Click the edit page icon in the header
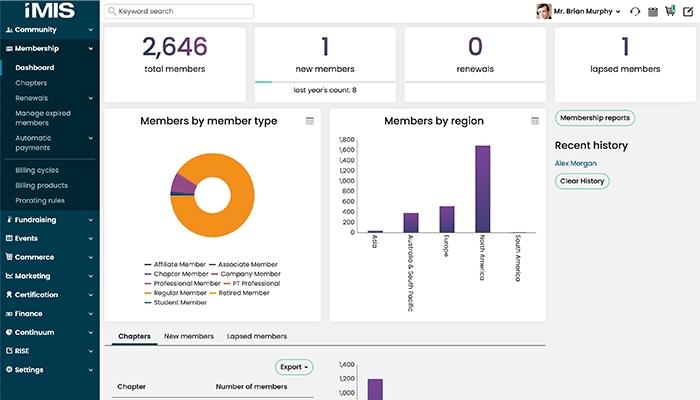This screenshot has width=700, height=400. pyautogui.click(x=688, y=12)
